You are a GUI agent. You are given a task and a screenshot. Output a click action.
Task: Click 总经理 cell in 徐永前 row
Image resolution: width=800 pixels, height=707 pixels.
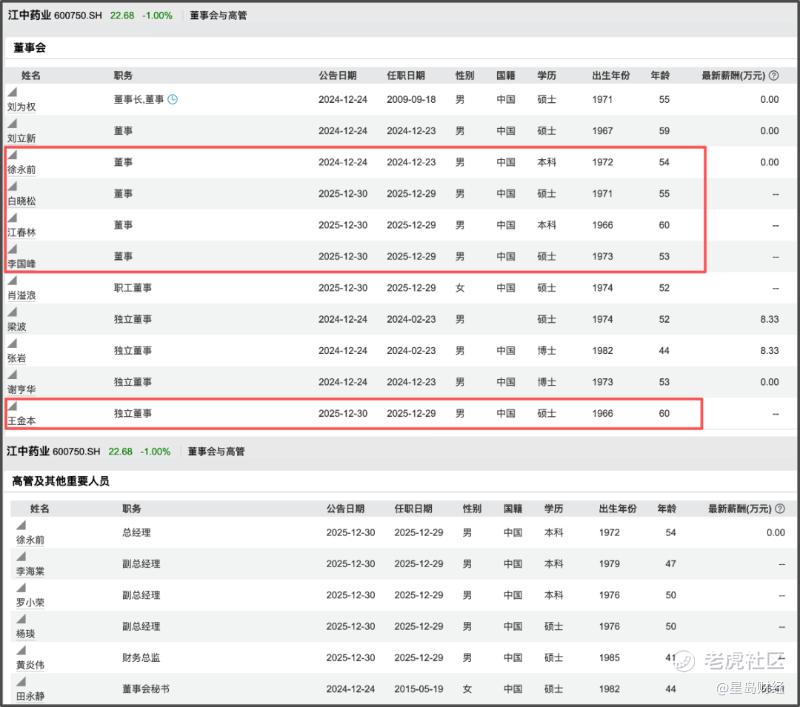point(136,533)
